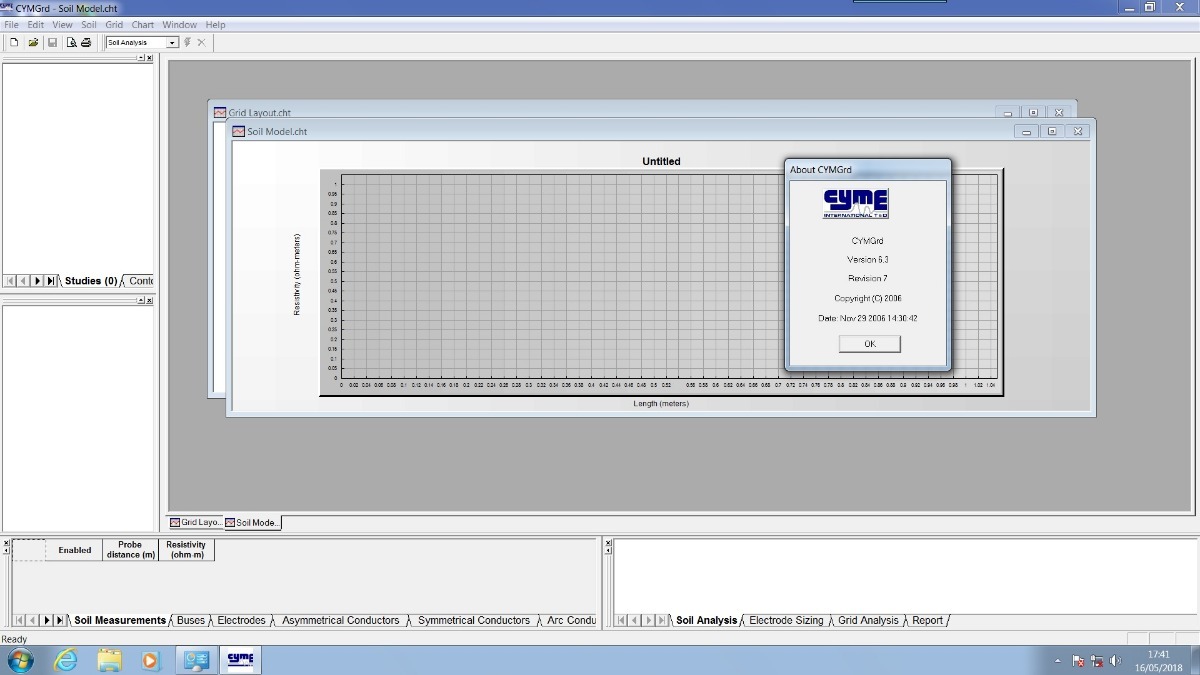
Task: Click the Open file folder icon
Action: [x=33, y=42]
